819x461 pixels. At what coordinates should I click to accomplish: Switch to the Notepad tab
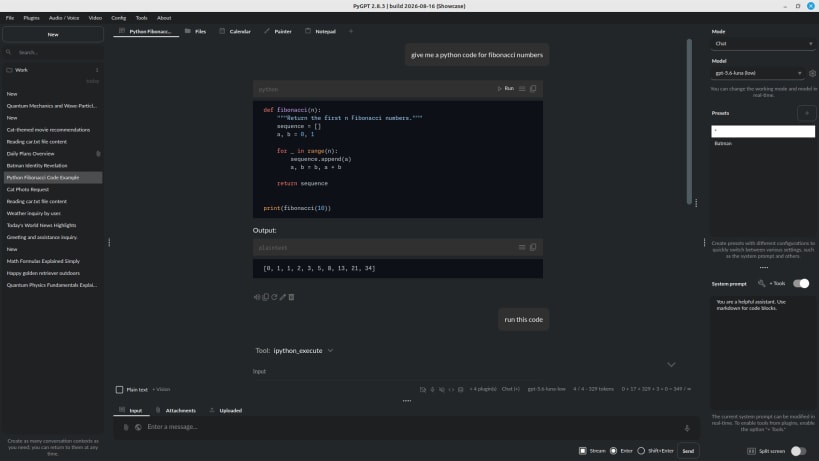(320, 31)
